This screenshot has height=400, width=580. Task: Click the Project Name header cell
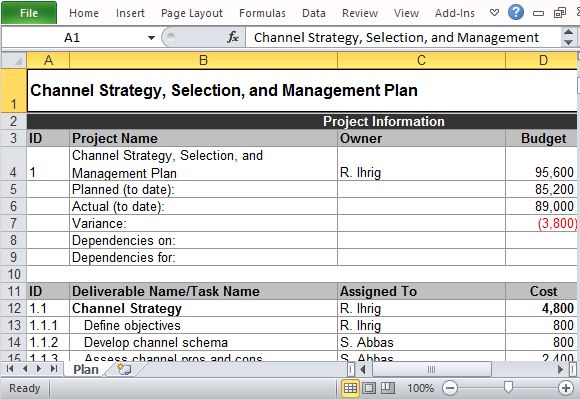pyautogui.click(x=203, y=138)
